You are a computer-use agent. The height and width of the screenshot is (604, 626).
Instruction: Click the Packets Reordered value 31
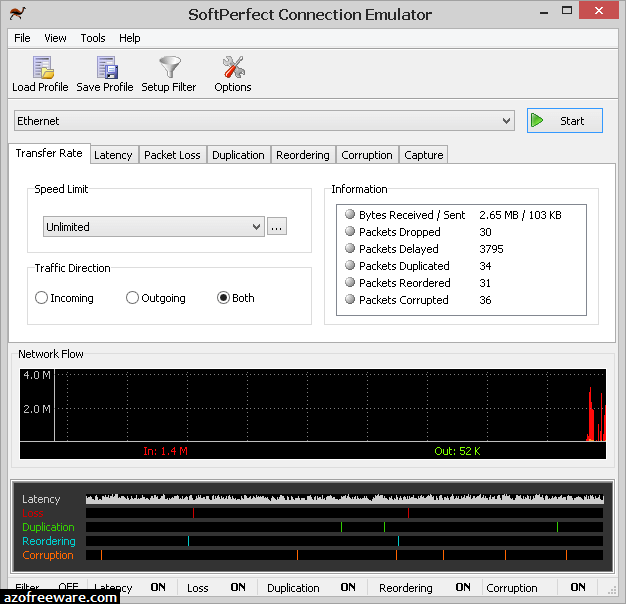(485, 283)
